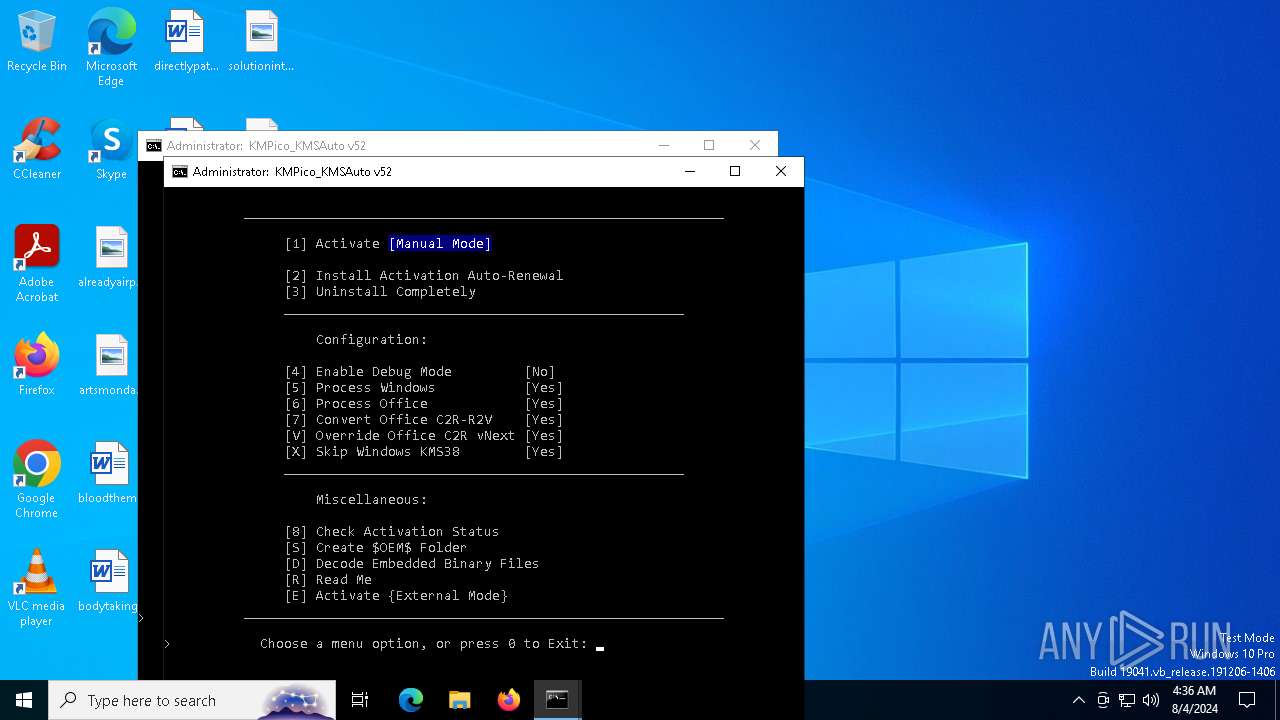Open Task View from the taskbar
Image resolution: width=1280 pixels, height=720 pixels.
(x=360, y=700)
